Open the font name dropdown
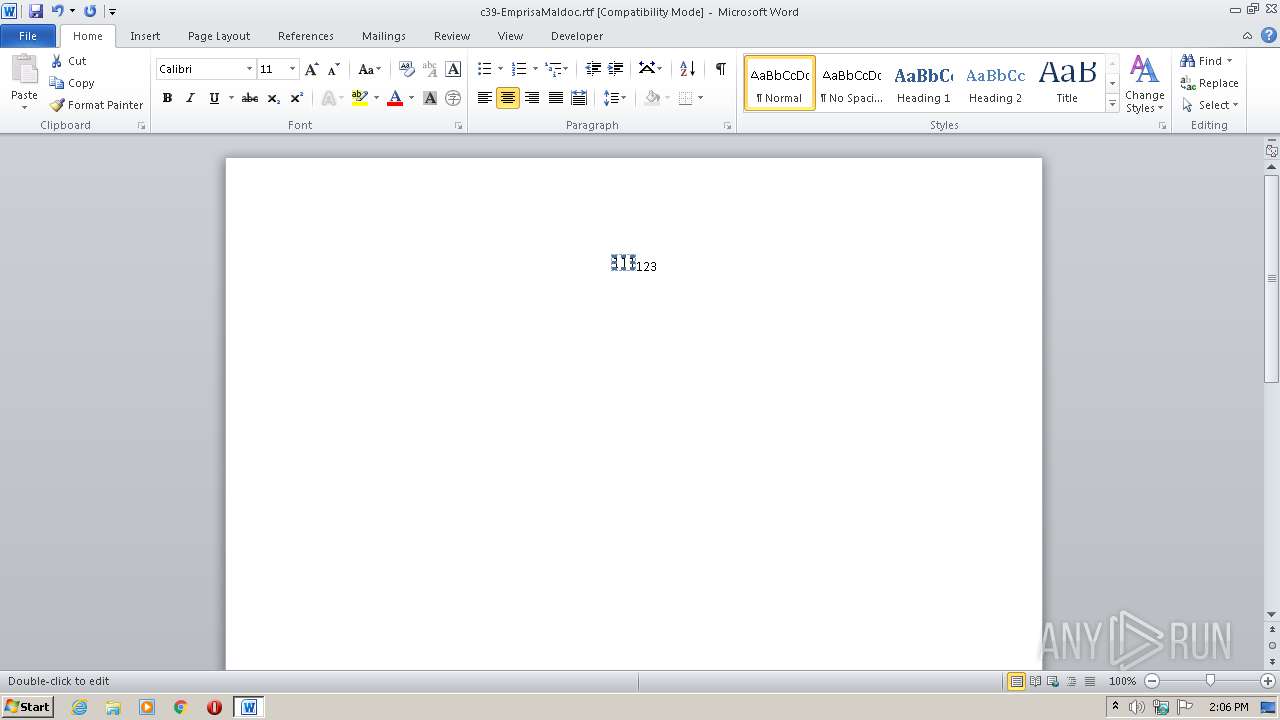The height and width of the screenshot is (720, 1280). click(x=249, y=69)
